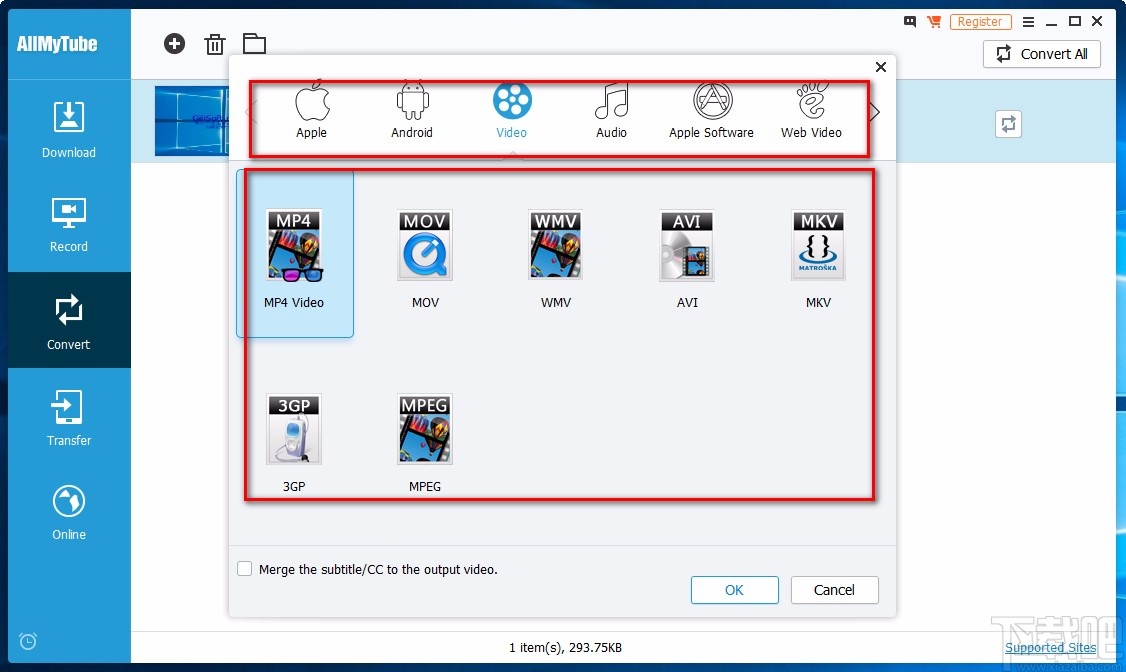This screenshot has height=672, width=1126.
Task: Open the output folder icon
Action: (x=254, y=44)
